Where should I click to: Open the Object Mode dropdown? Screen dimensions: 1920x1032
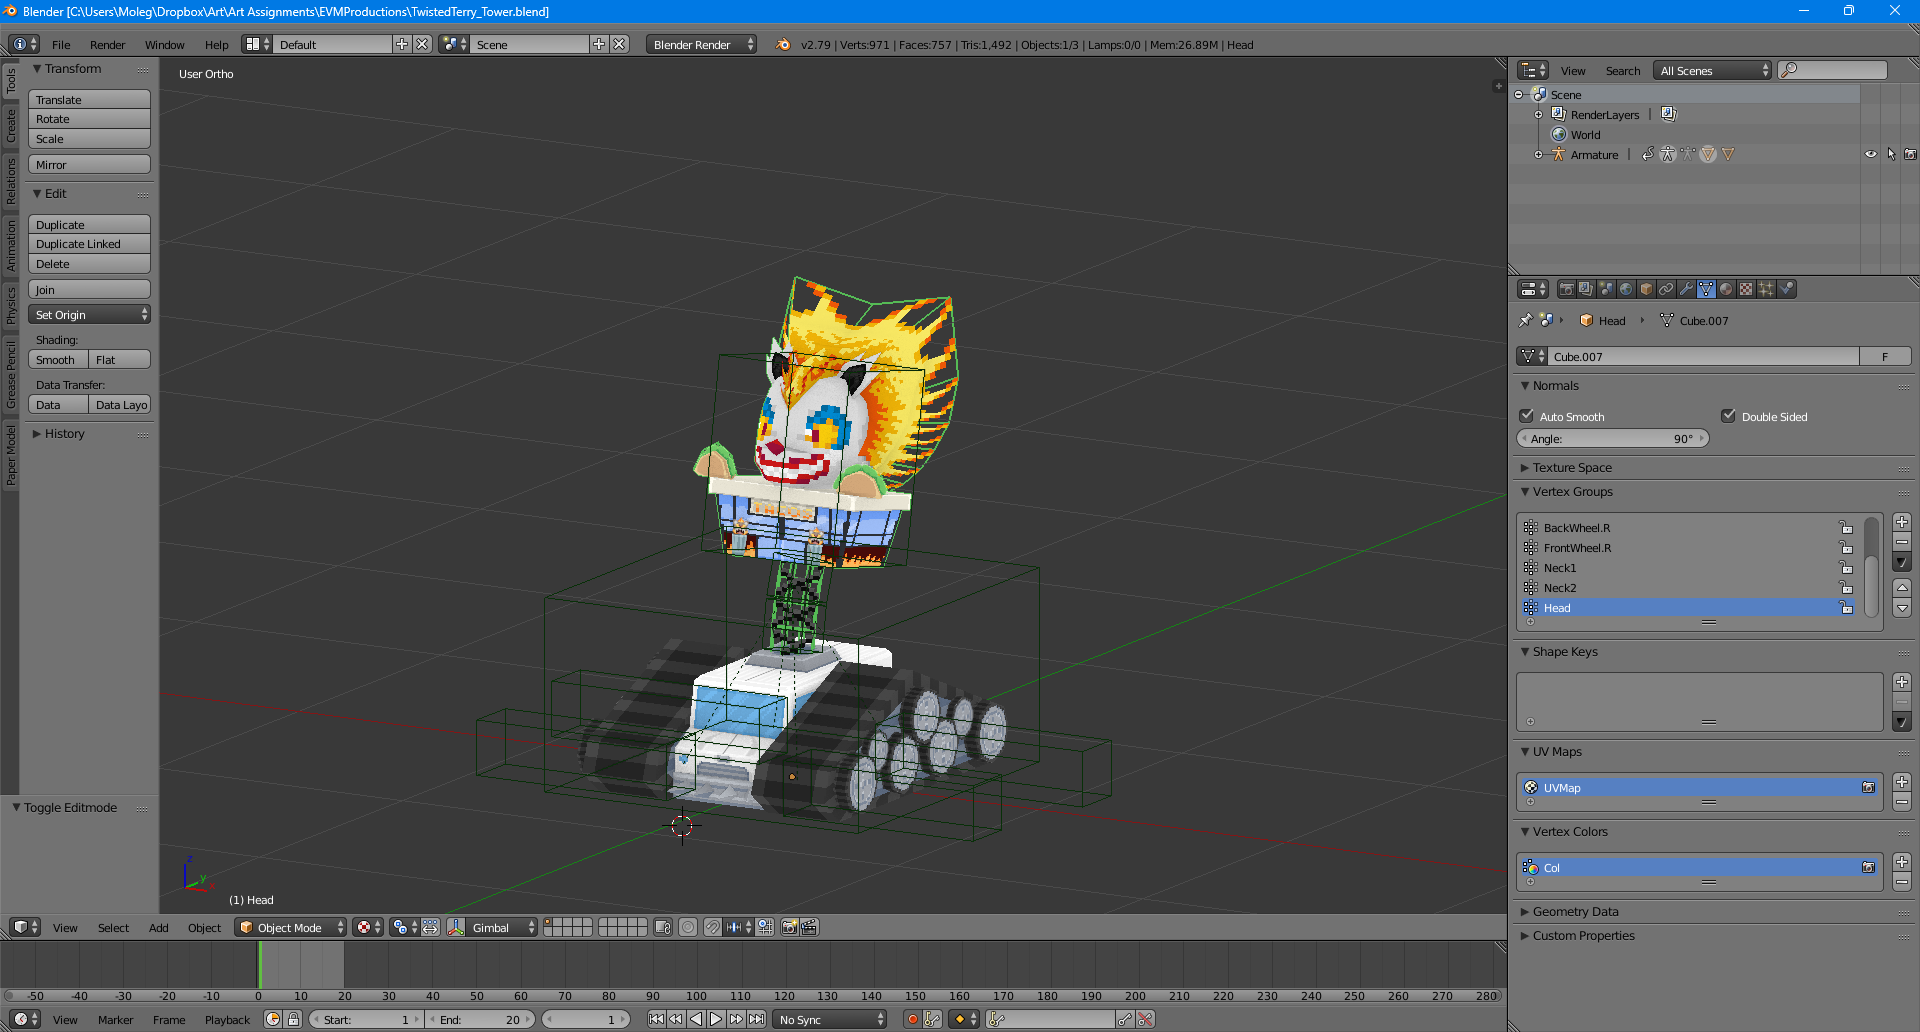[x=290, y=927]
